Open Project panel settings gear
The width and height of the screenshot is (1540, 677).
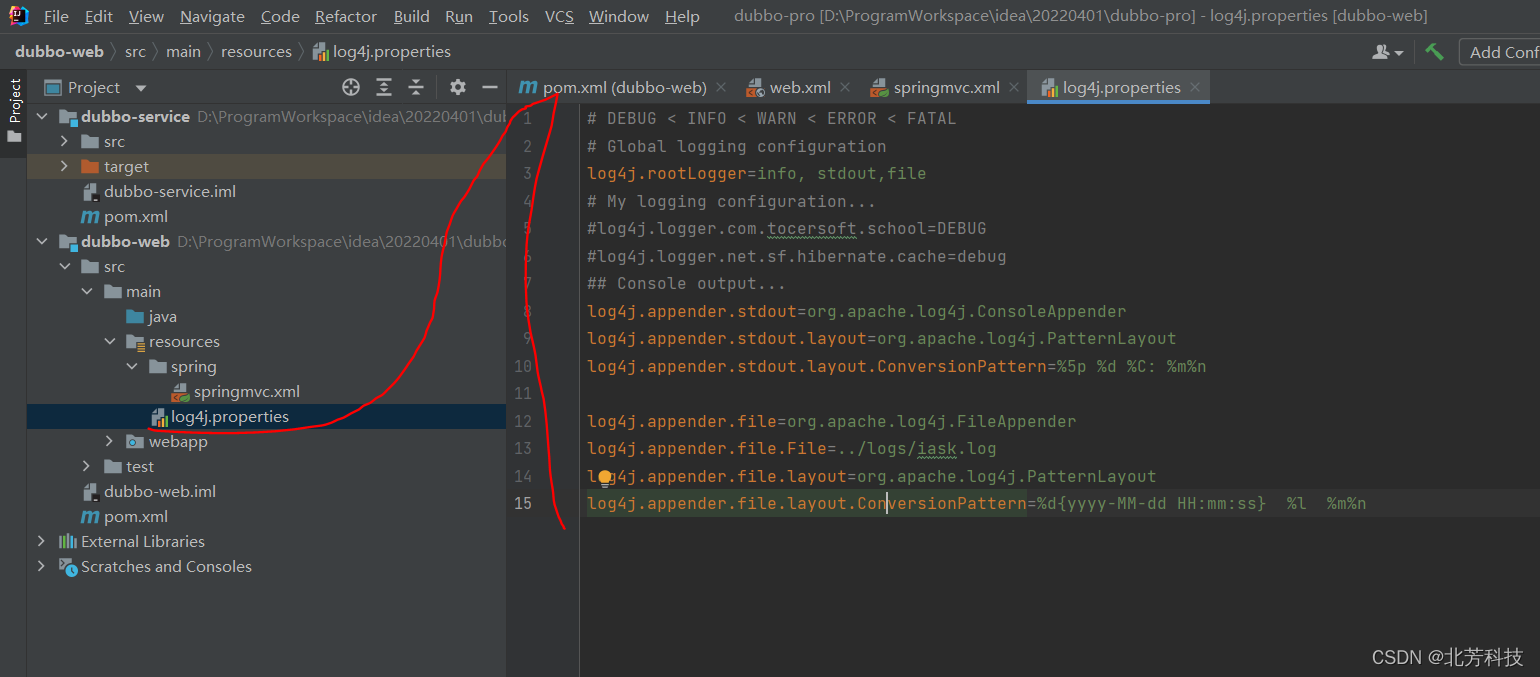458,87
